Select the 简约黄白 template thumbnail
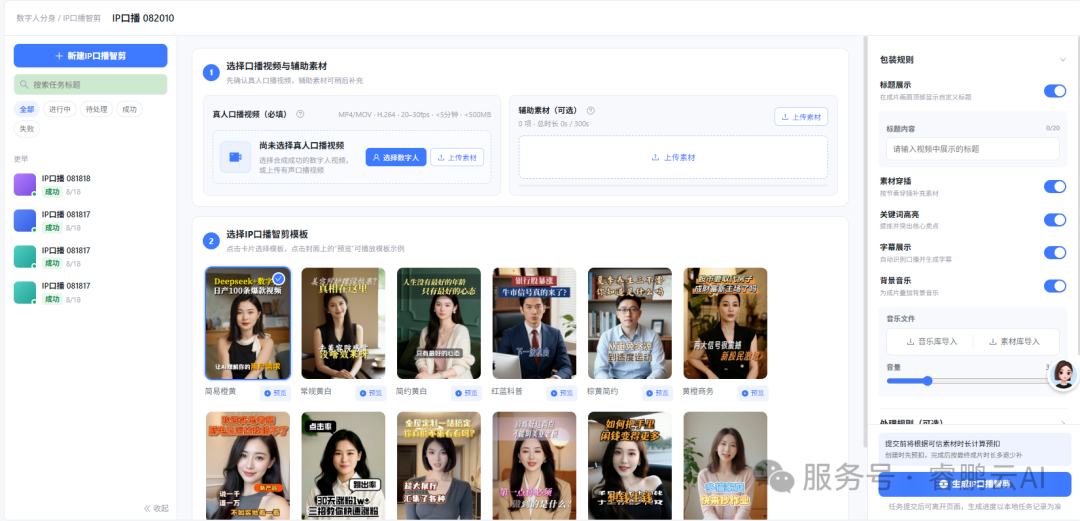1080x521 pixels. (x=439, y=323)
